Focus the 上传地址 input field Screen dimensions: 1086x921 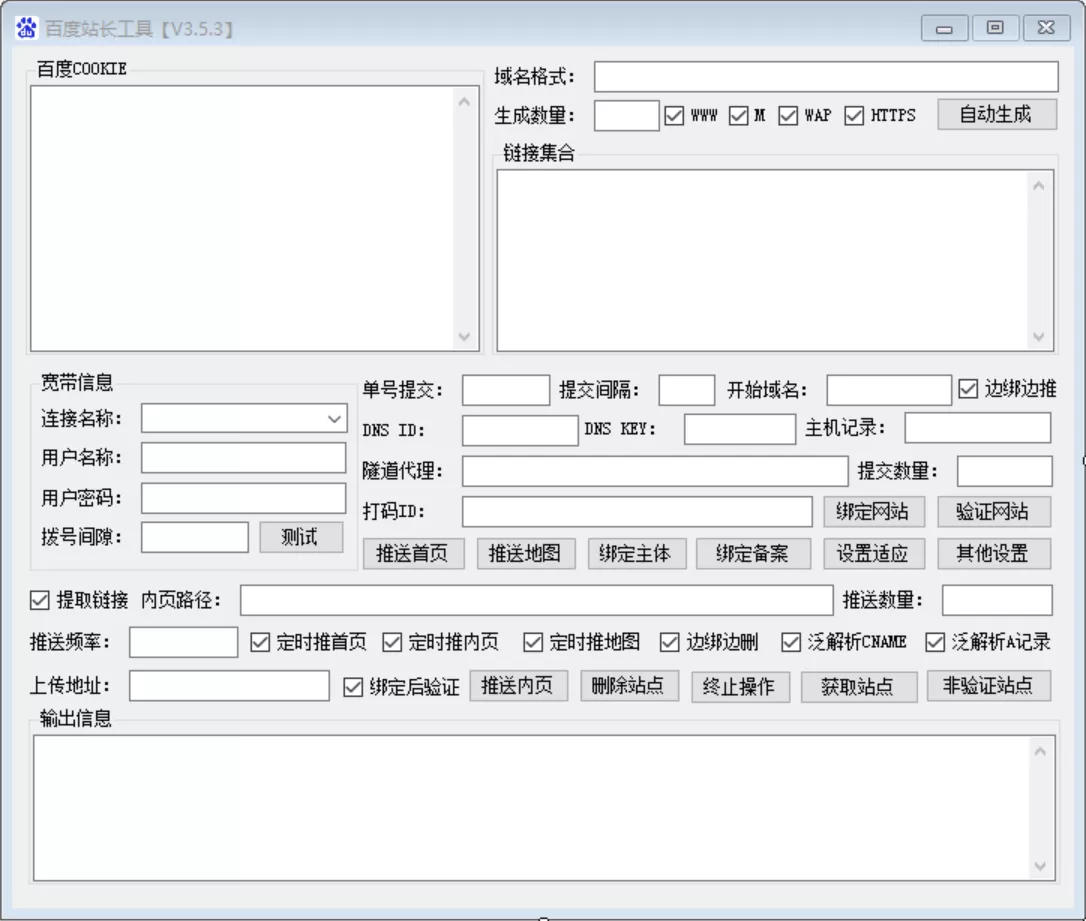click(x=229, y=686)
